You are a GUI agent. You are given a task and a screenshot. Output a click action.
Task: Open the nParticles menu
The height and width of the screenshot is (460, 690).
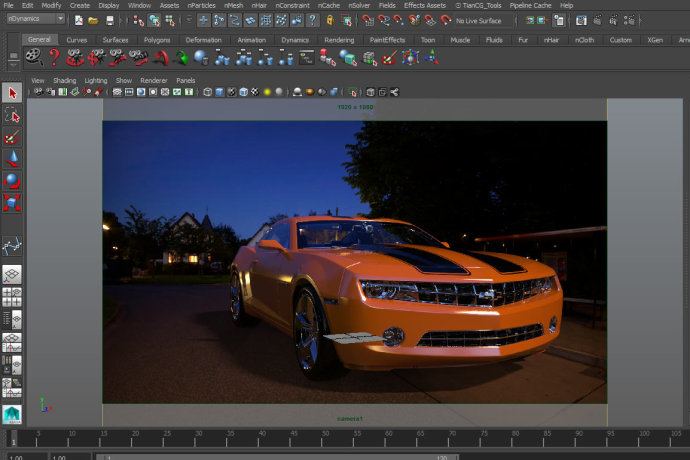tap(201, 5)
